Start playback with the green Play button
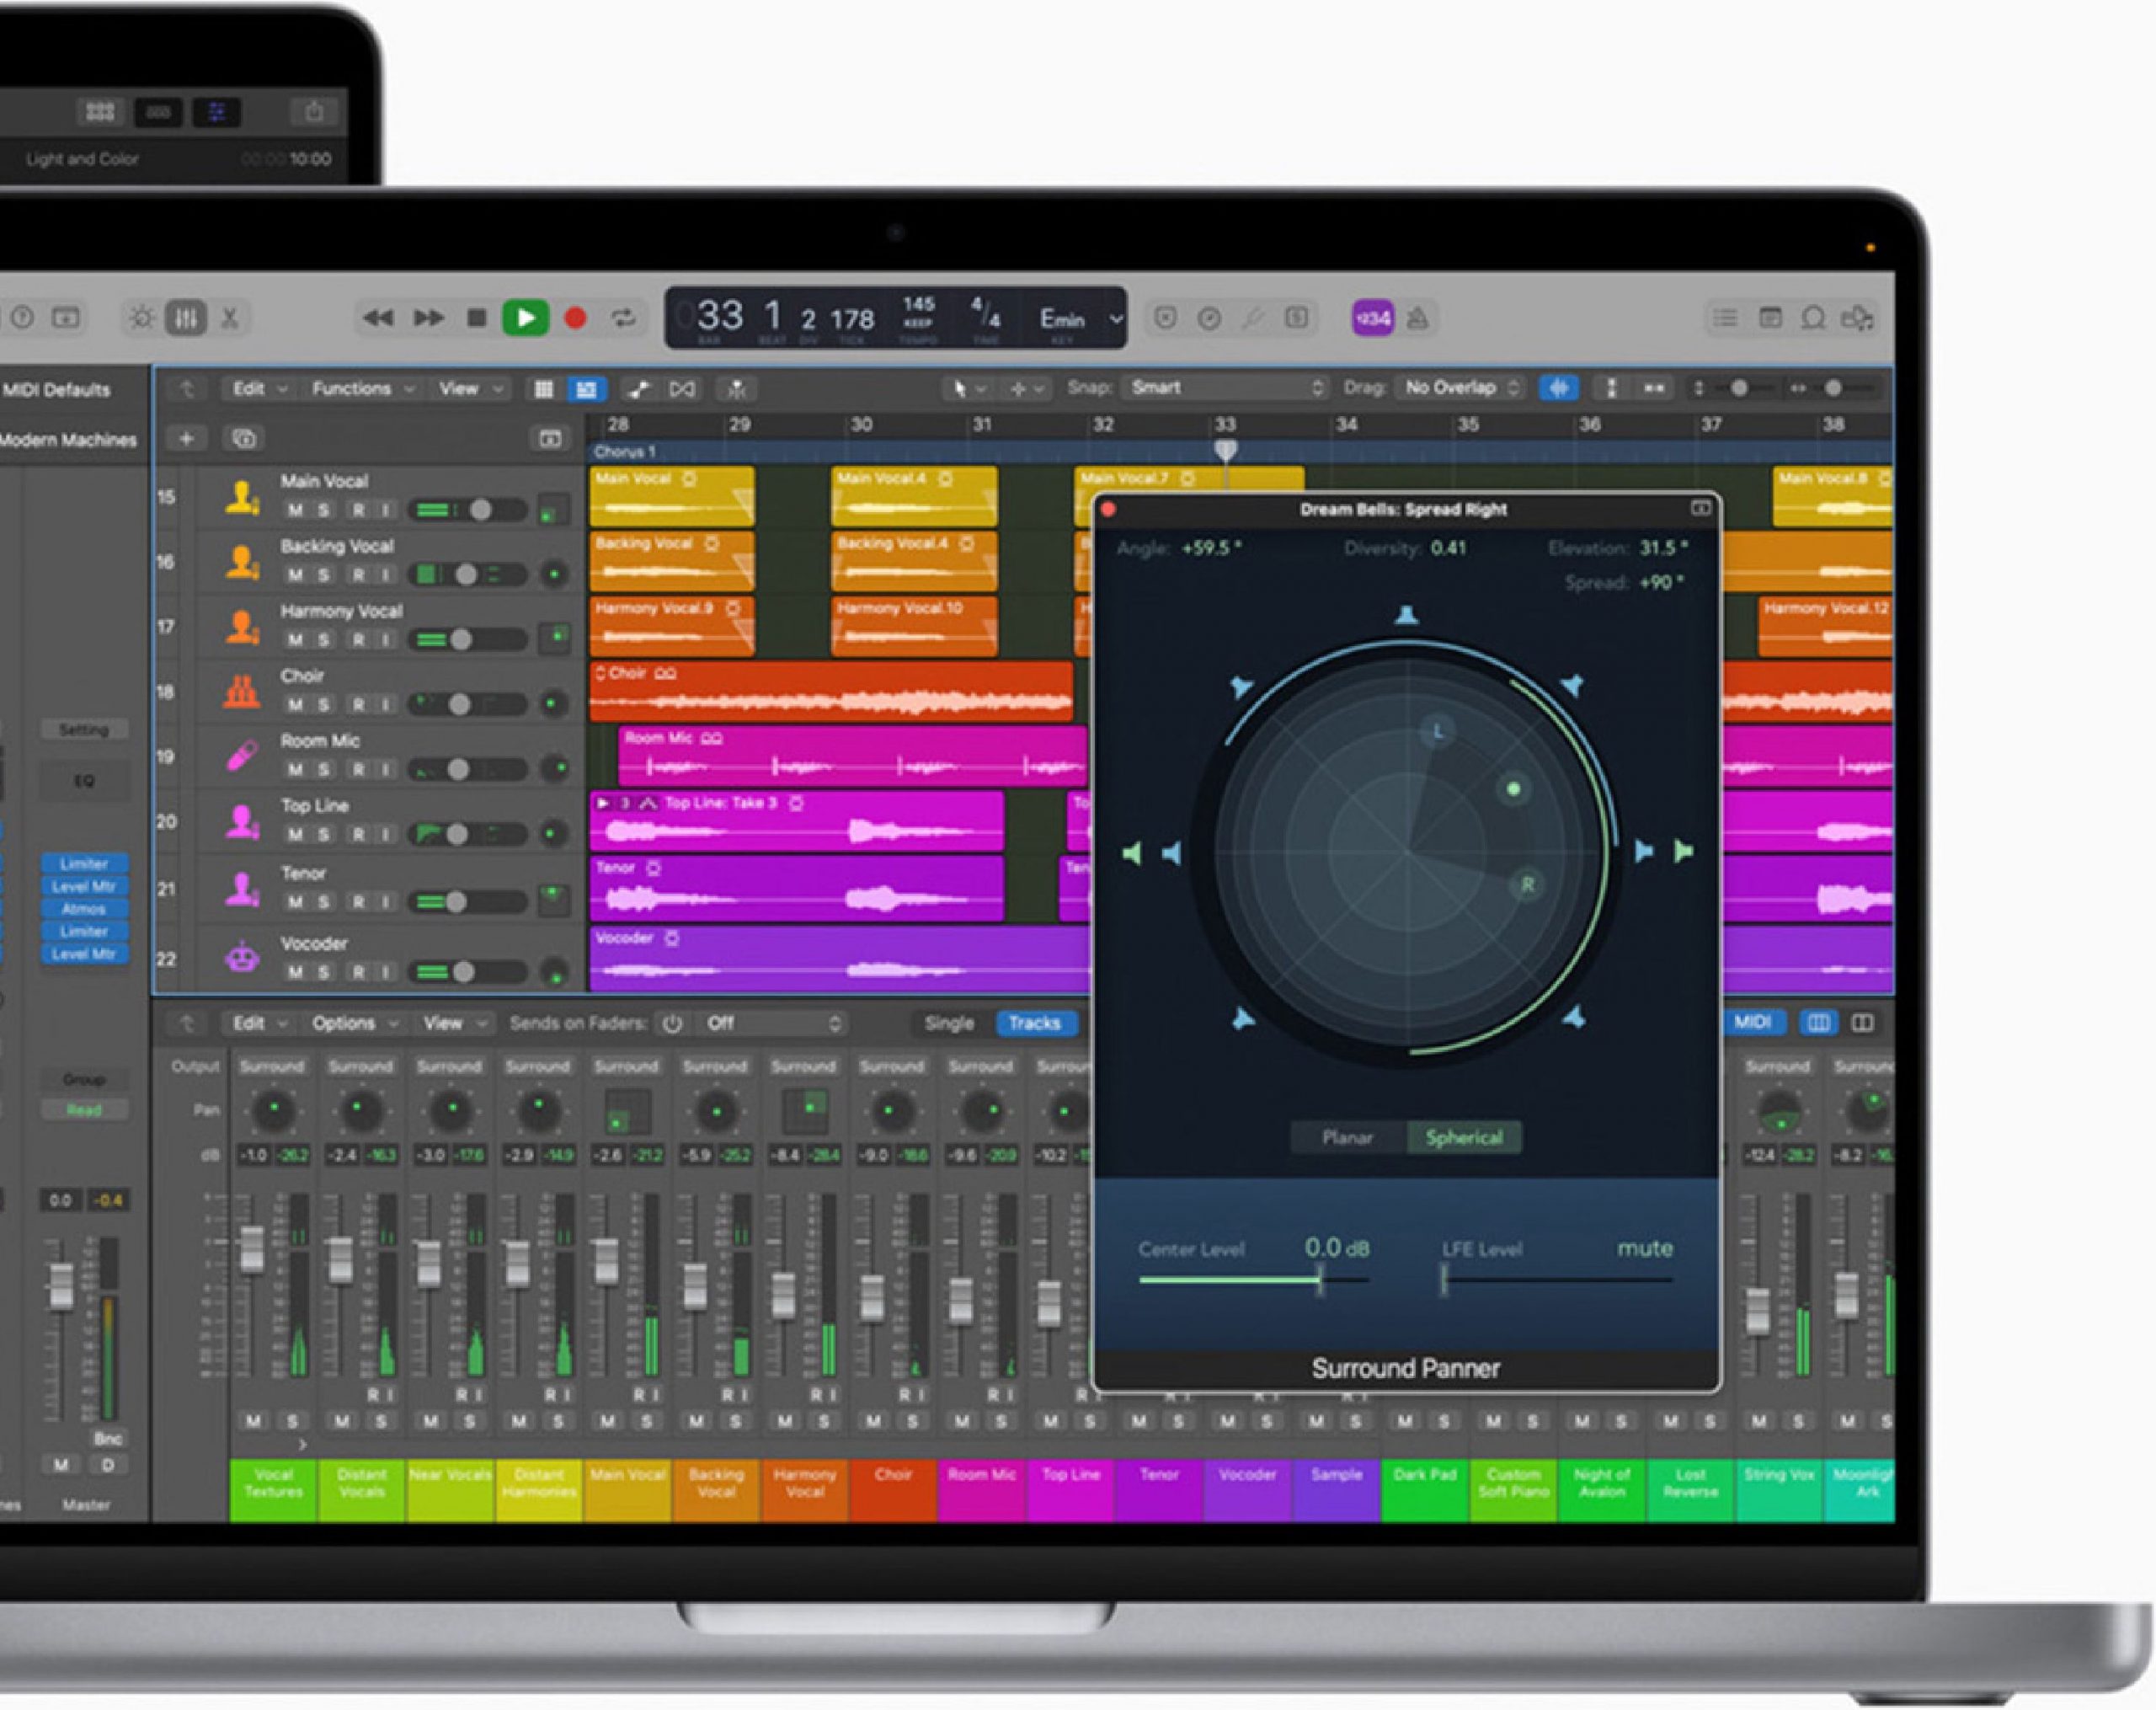This screenshot has width=2156, height=1710. click(525, 318)
